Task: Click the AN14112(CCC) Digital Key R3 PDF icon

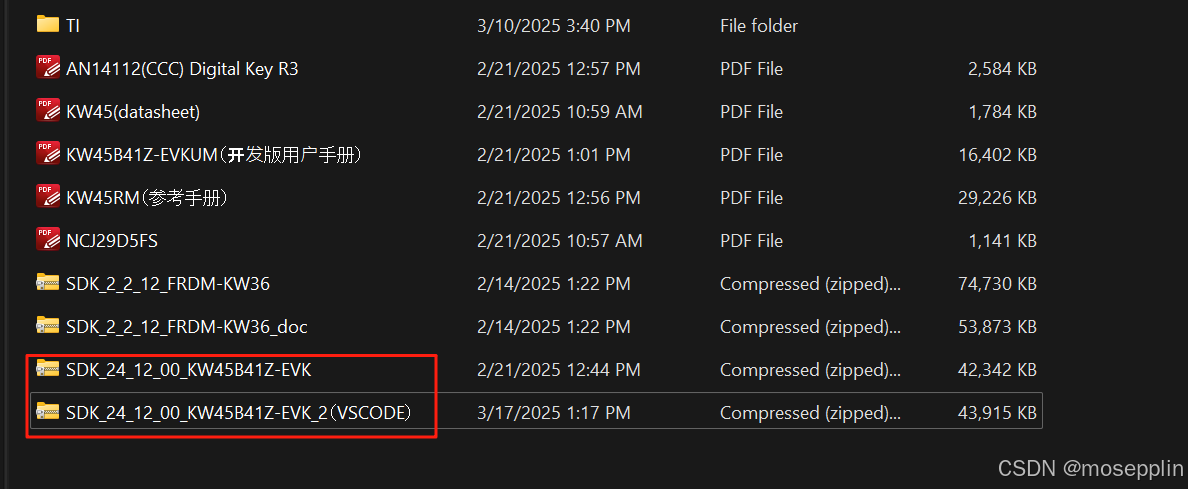Action: click(x=48, y=68)
